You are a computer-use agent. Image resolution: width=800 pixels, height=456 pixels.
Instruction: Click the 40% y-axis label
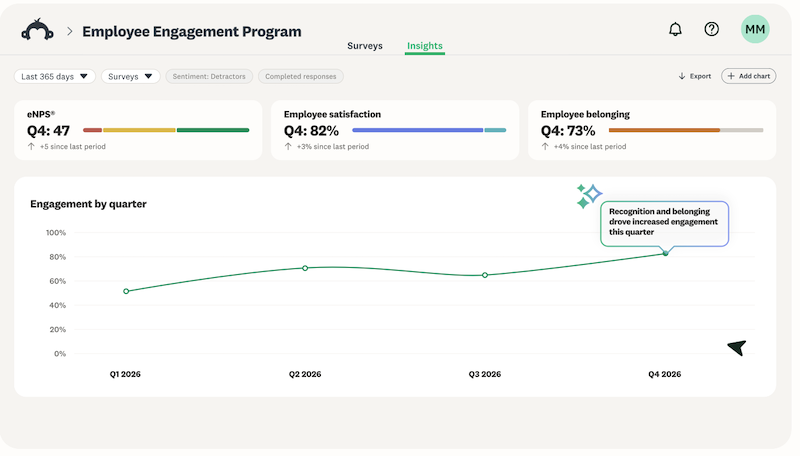pos(58,306)
